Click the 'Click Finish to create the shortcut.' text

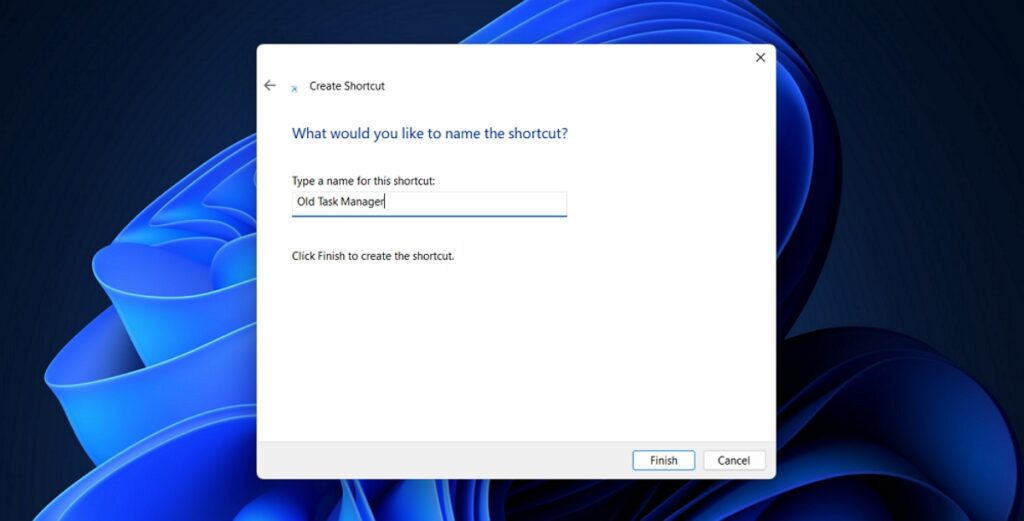click(x=373, y=256)
